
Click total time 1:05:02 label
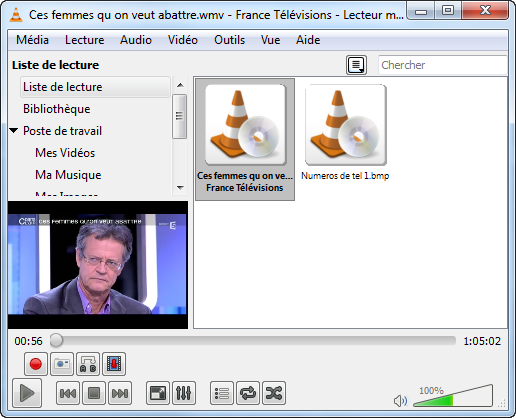pos(482,341)
